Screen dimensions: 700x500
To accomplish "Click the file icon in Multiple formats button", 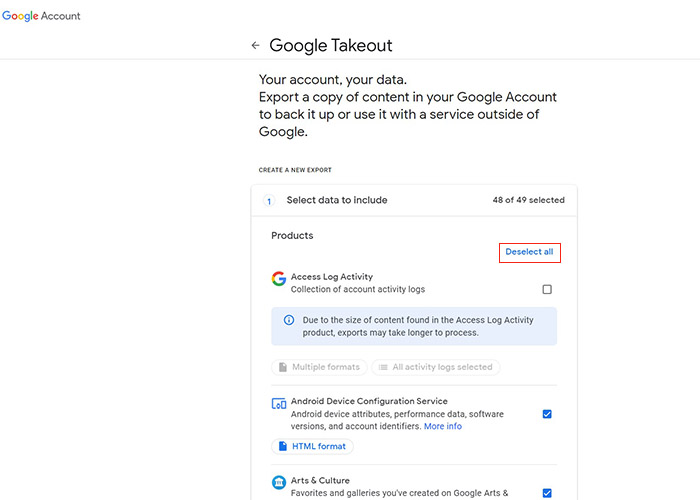I will 283,367.
